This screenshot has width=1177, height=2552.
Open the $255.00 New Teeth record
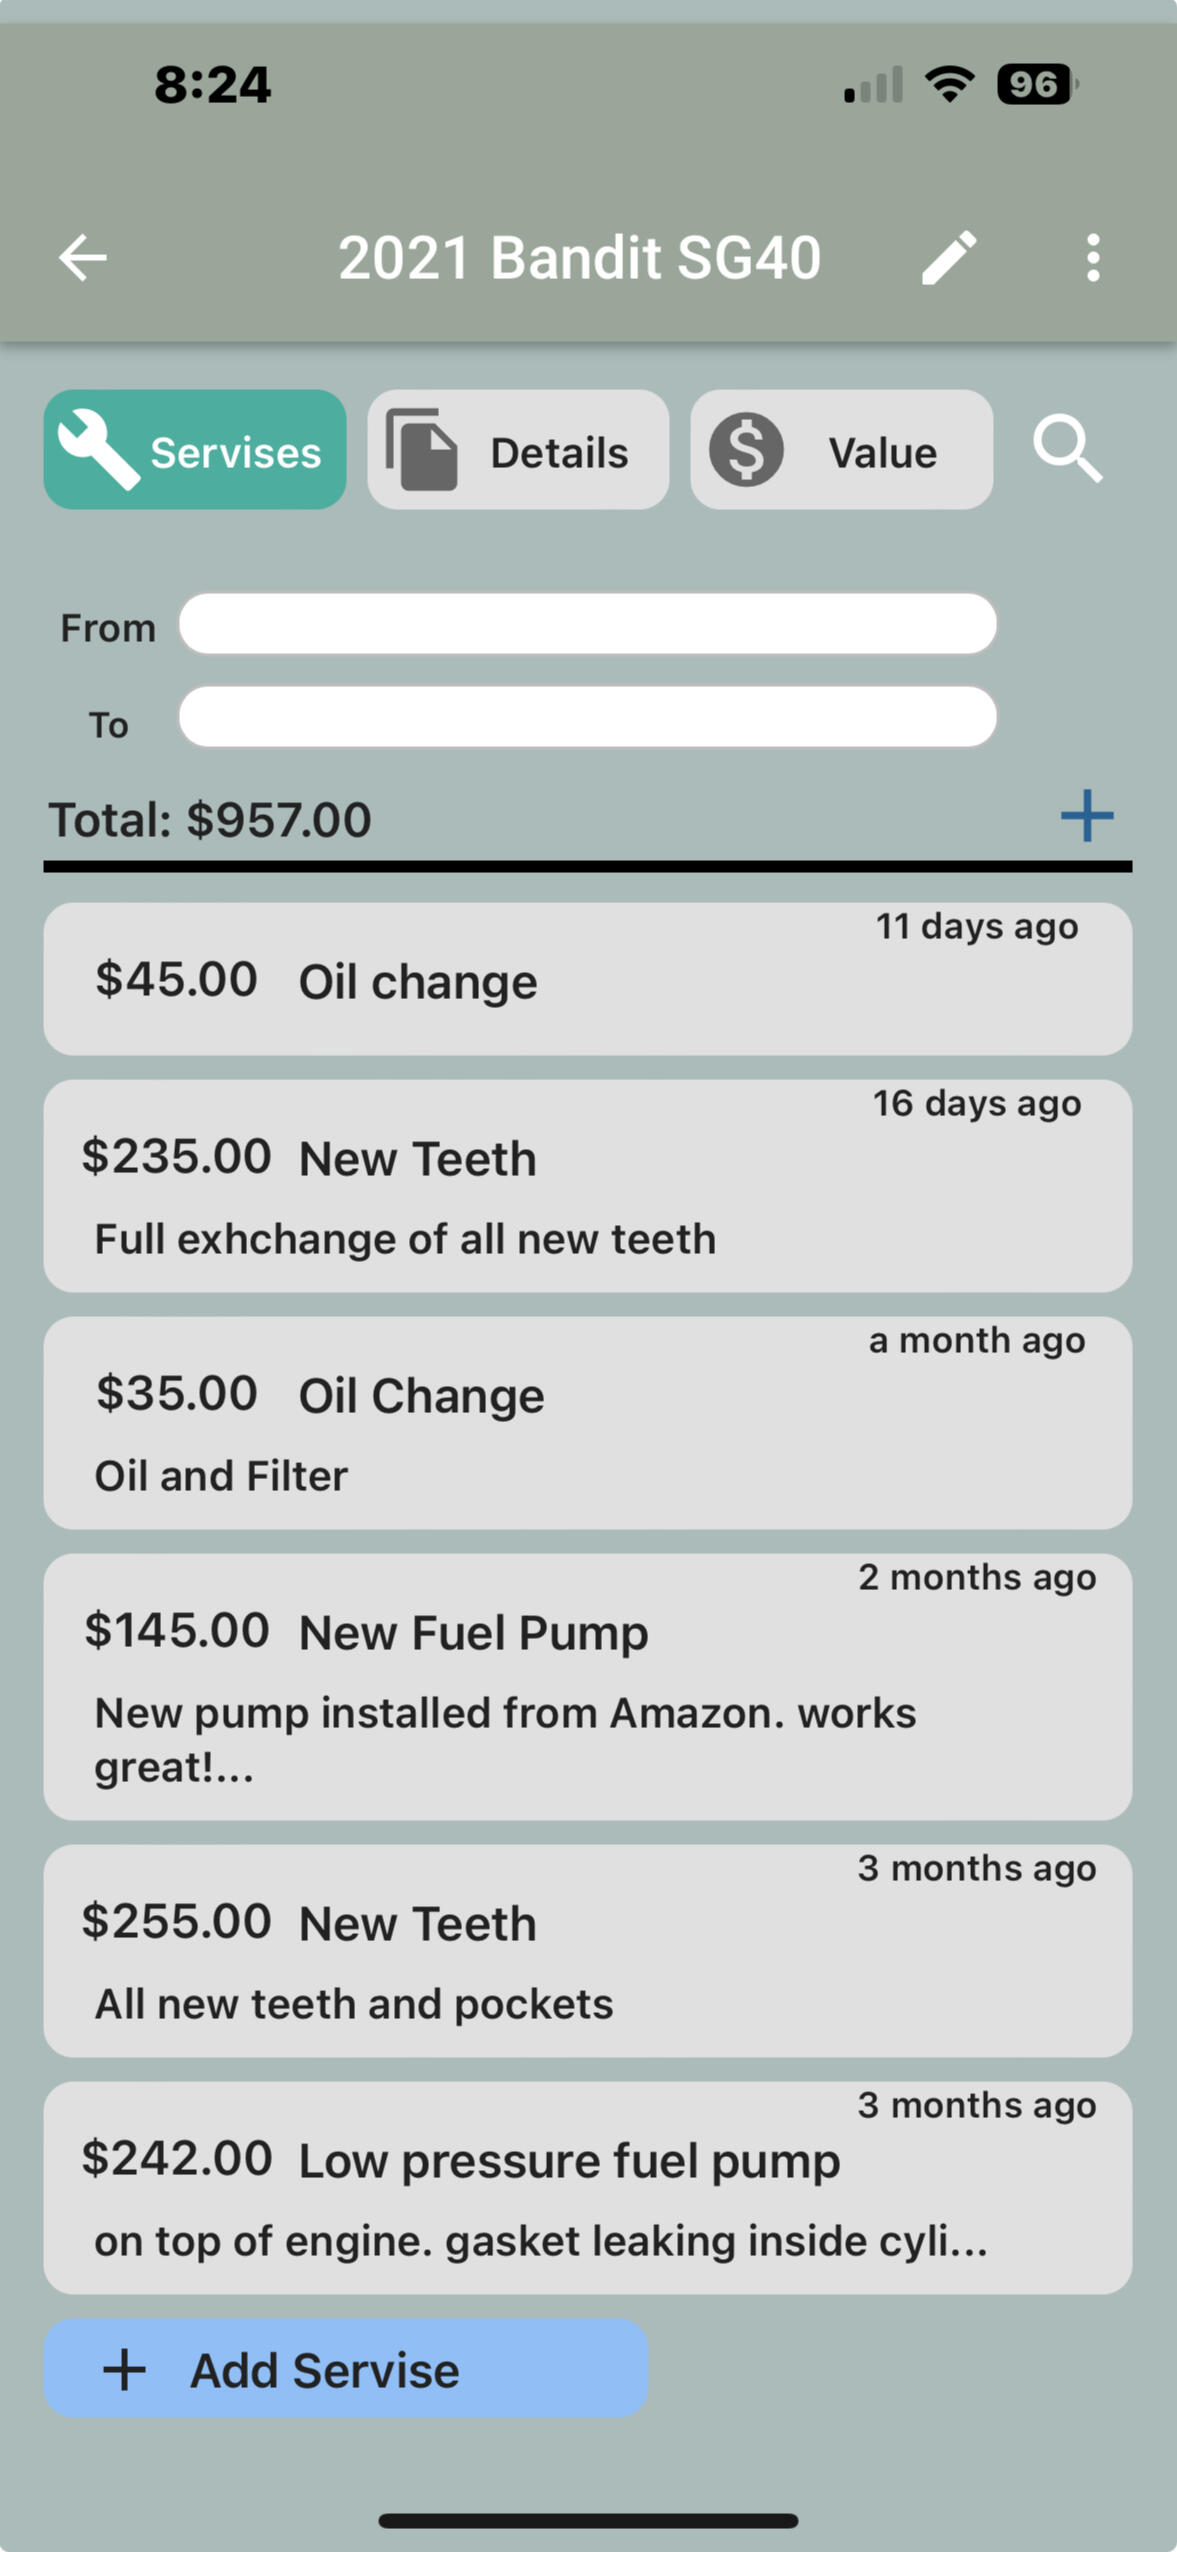pos(587,1950)
